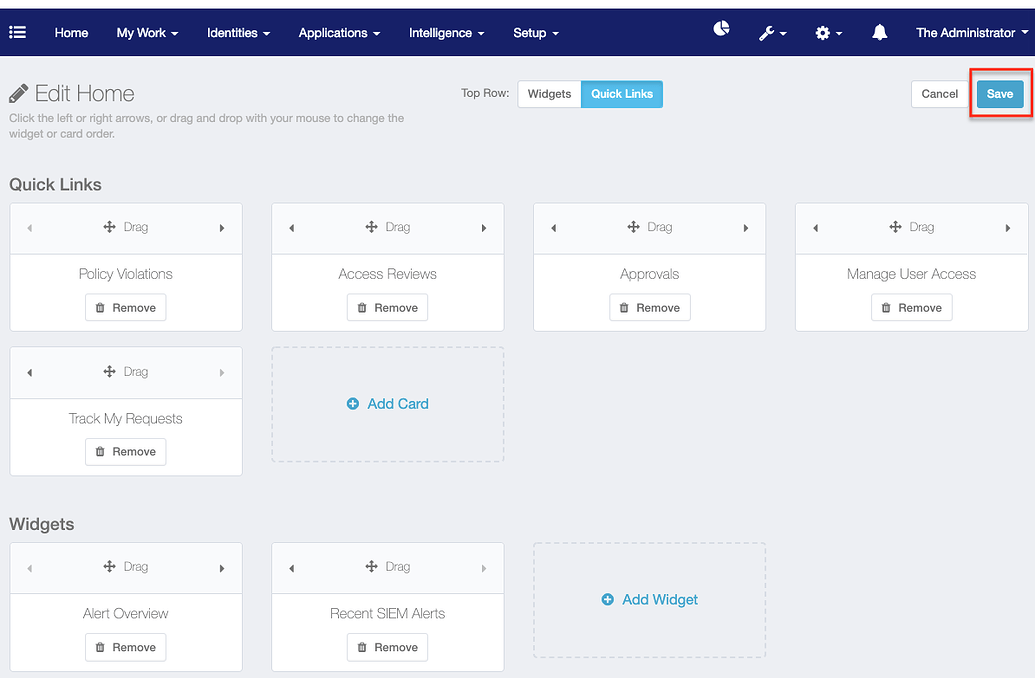Select the Quick Links toggle option

[621, 93]
